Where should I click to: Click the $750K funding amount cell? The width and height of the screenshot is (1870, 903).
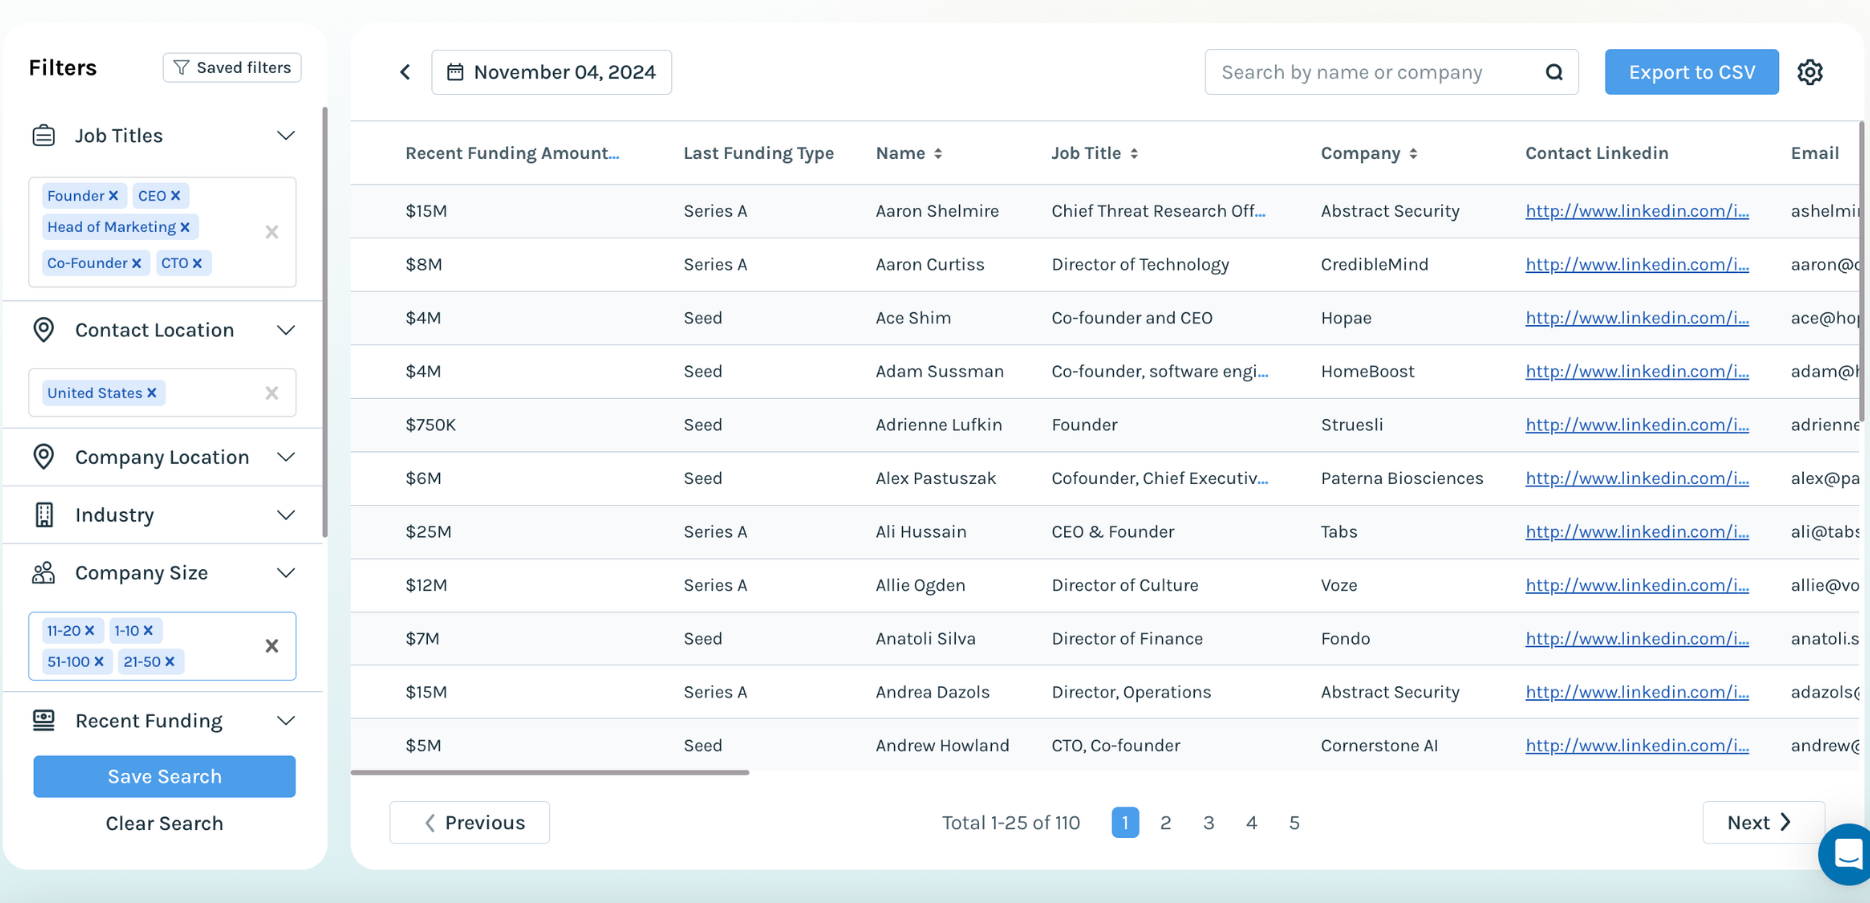430,425
